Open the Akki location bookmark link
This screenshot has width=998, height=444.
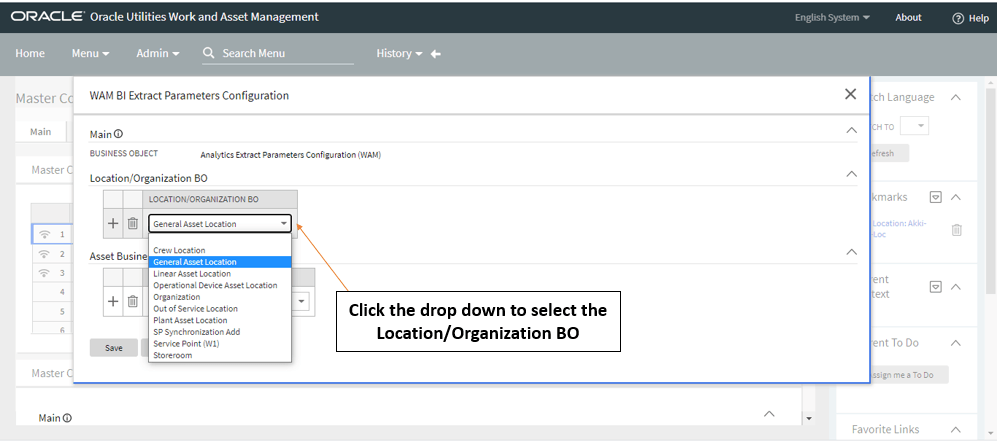coord(901,228)
